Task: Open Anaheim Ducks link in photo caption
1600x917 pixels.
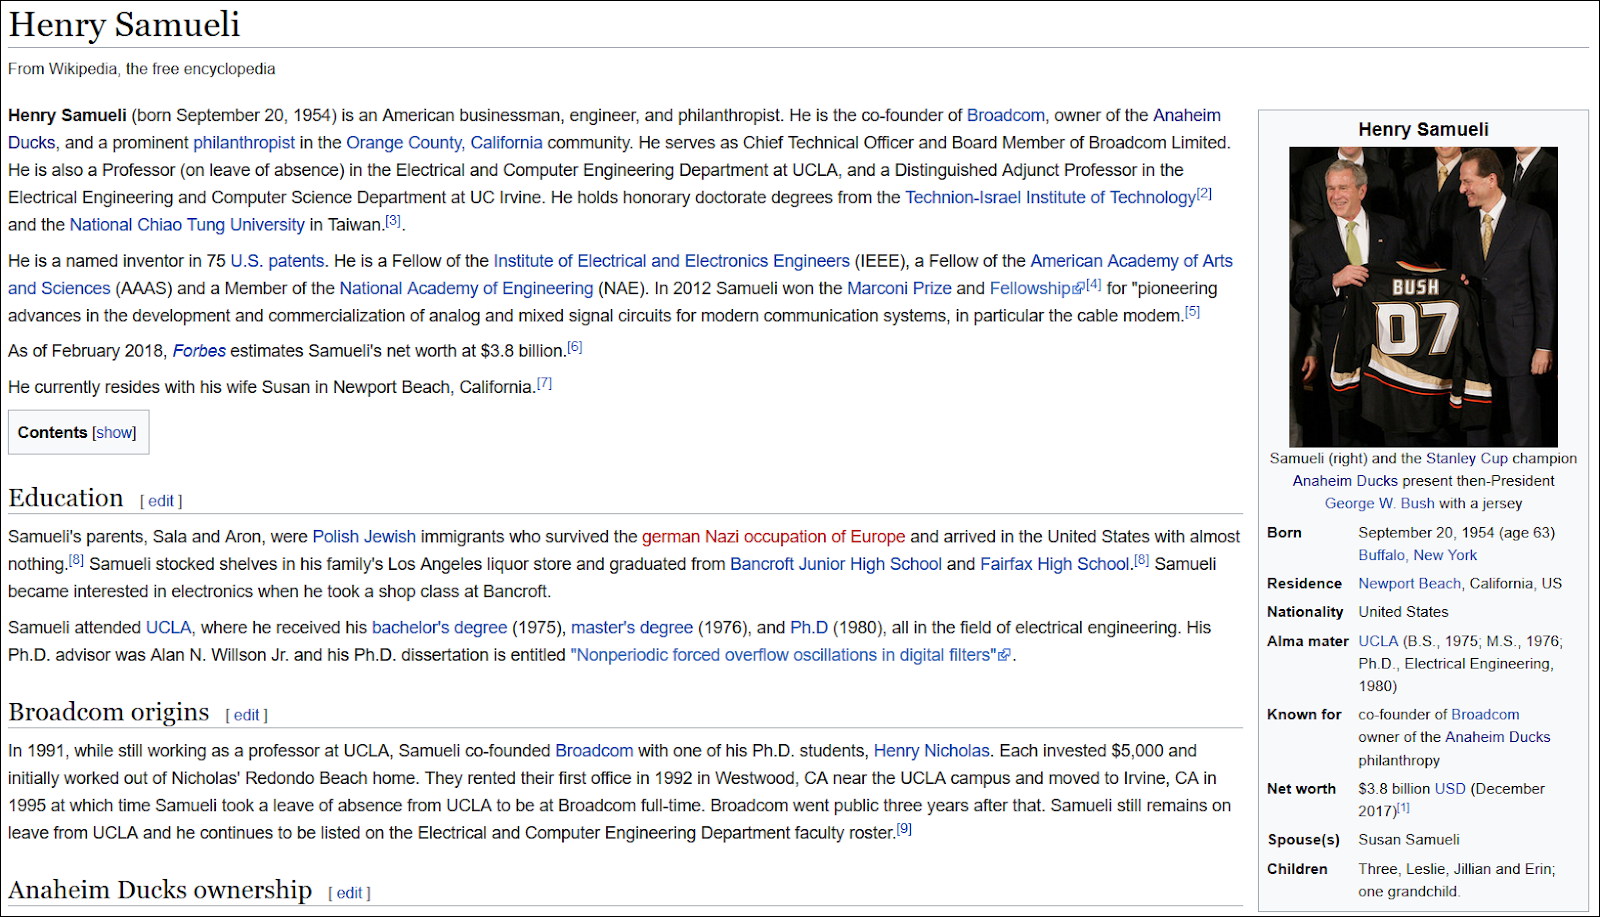Action: click(1345, 481)
